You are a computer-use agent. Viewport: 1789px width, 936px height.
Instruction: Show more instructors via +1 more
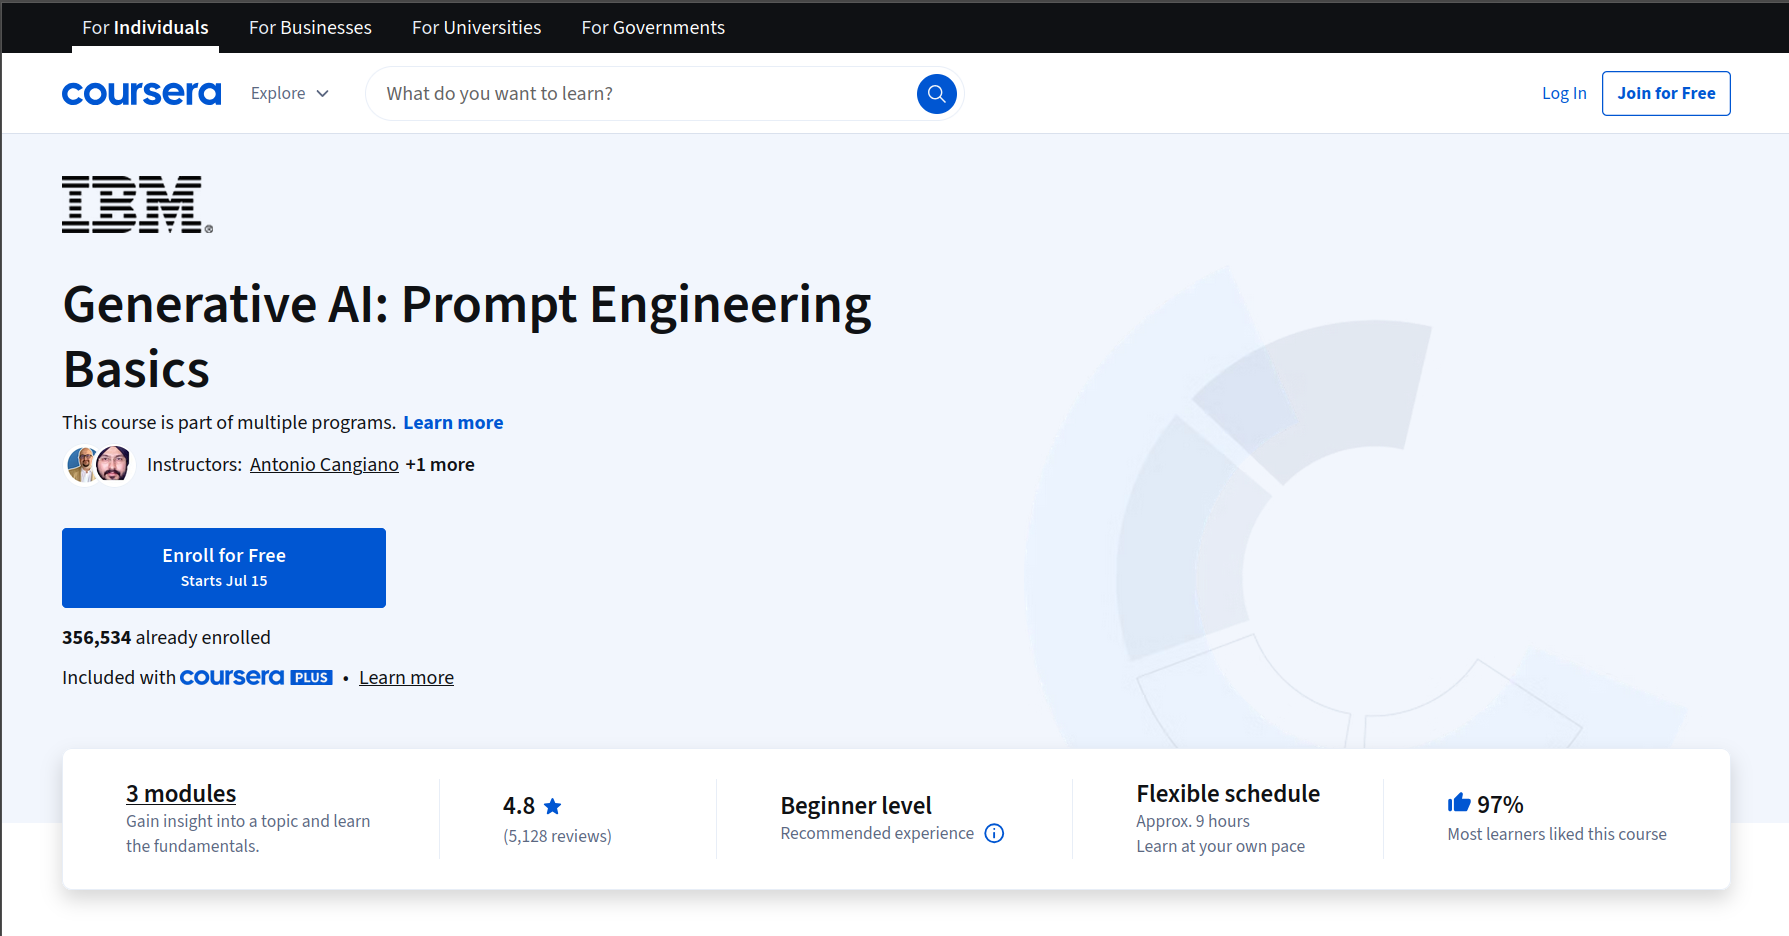[440, 465]
